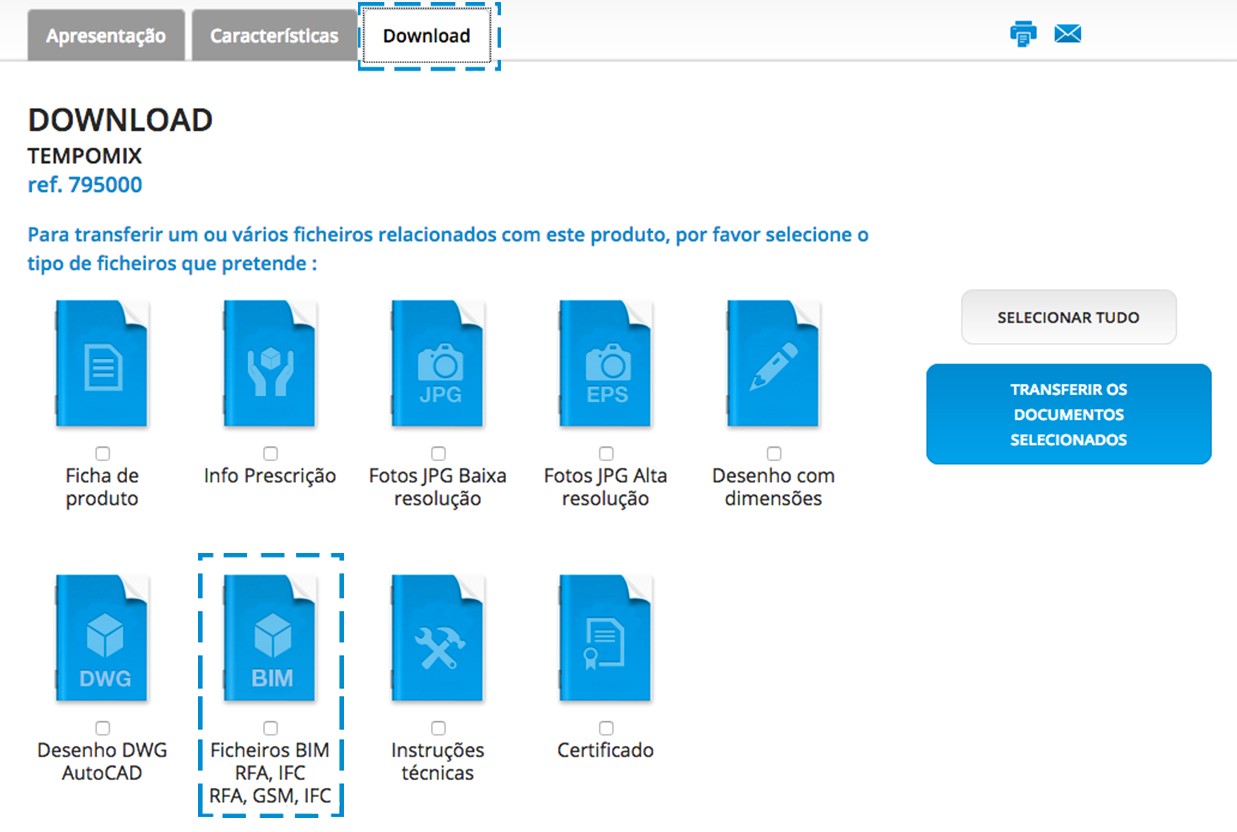This screenshot has height=832, width=1237.
Task: Select the JPG low resolution photo icon
Action: click(x=438, y=365)
